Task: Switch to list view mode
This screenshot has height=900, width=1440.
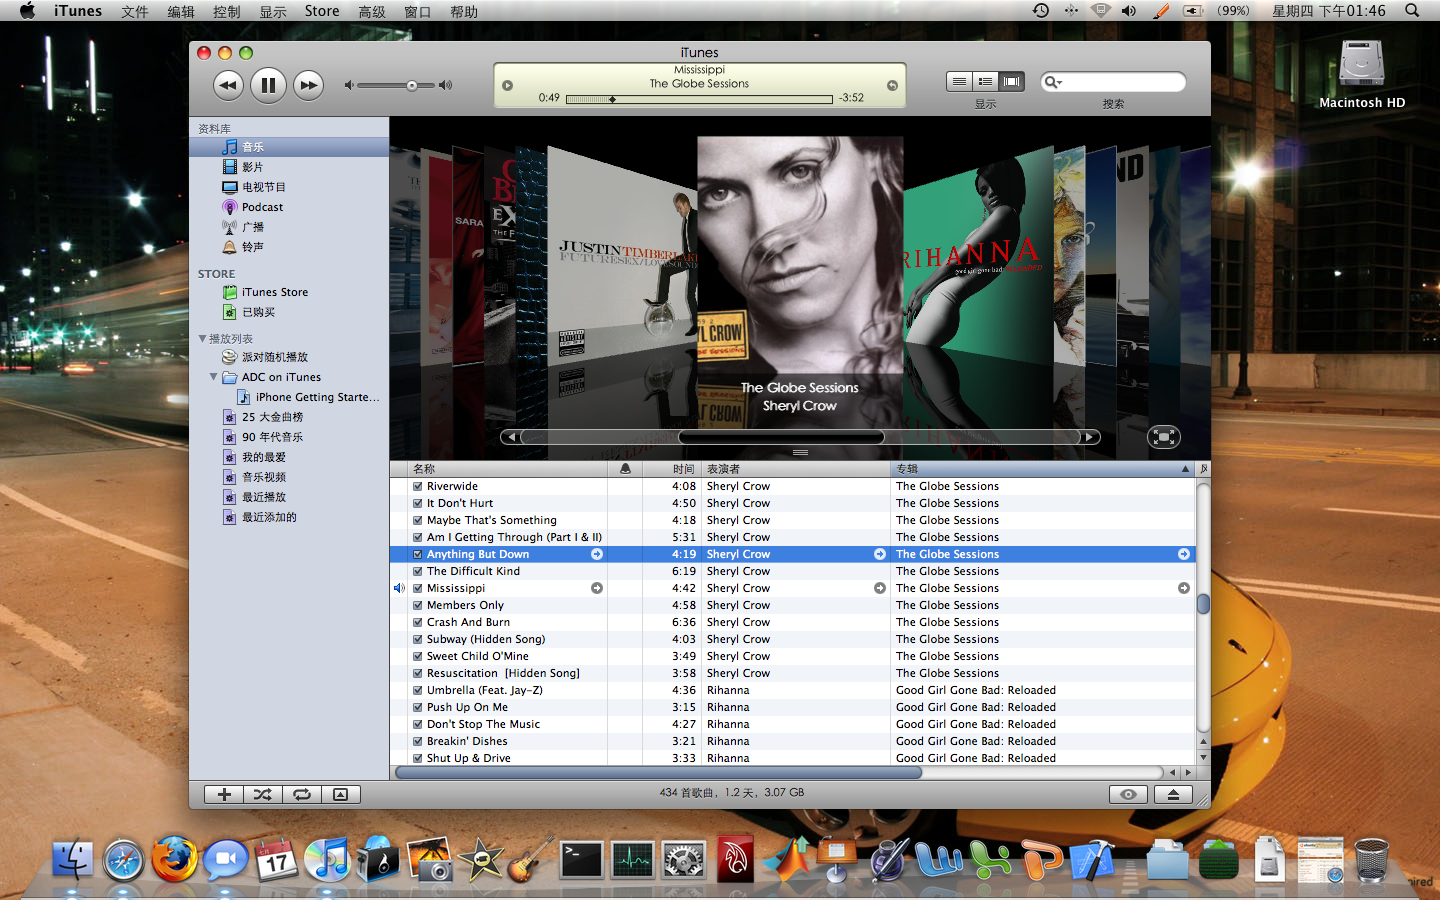Action: point(959,82)
